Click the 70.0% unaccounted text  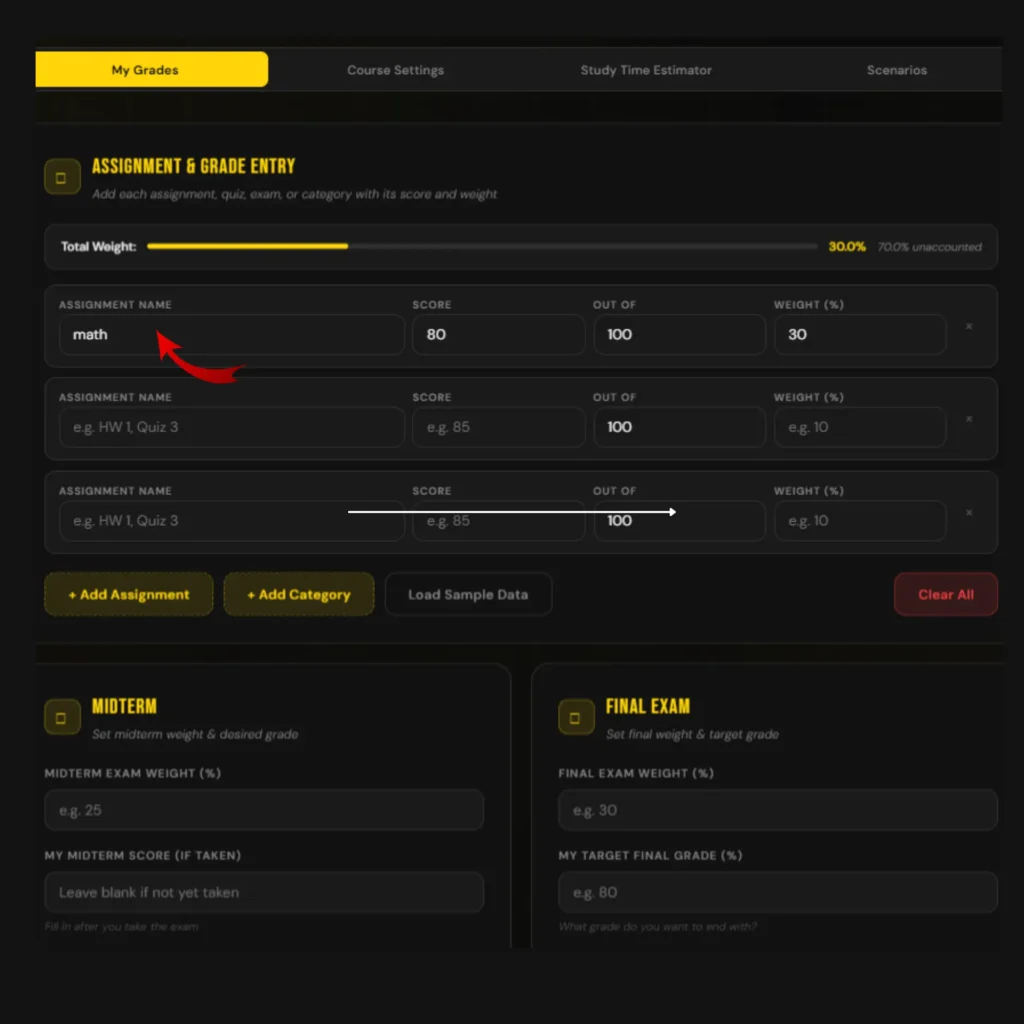[929, 247]
